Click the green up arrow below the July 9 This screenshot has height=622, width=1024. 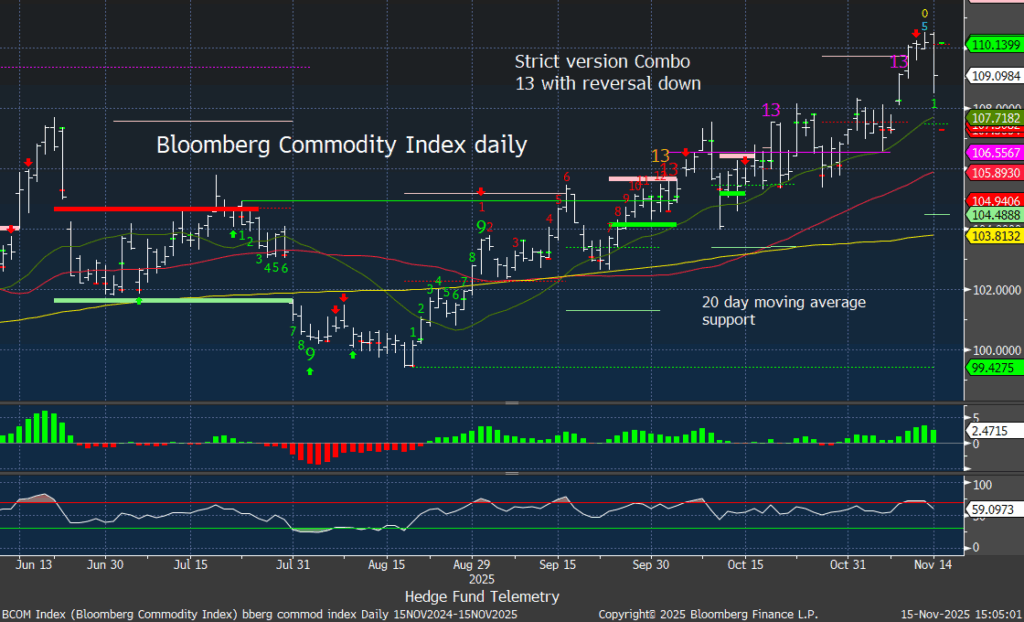tap(310, 371)
